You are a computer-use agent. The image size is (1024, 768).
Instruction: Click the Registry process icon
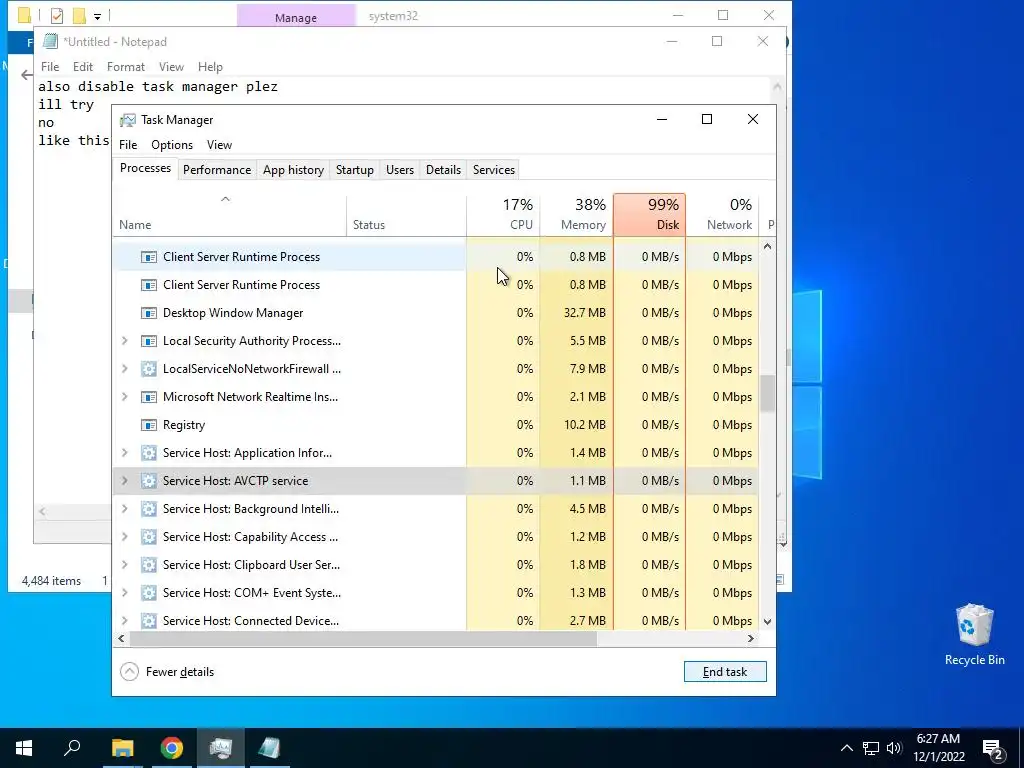pyautogui.click(x=149, y=425)
